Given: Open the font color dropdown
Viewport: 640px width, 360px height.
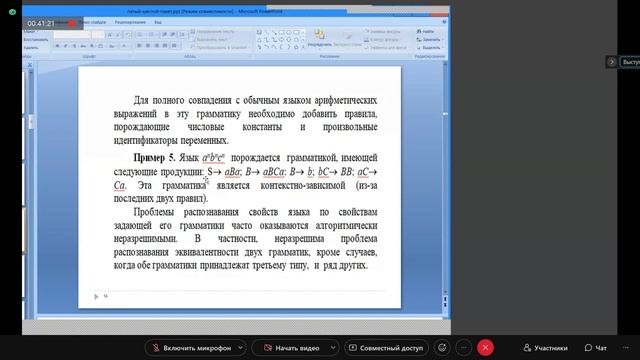Looking at the screenshot, I should click(x=125, y=46).
